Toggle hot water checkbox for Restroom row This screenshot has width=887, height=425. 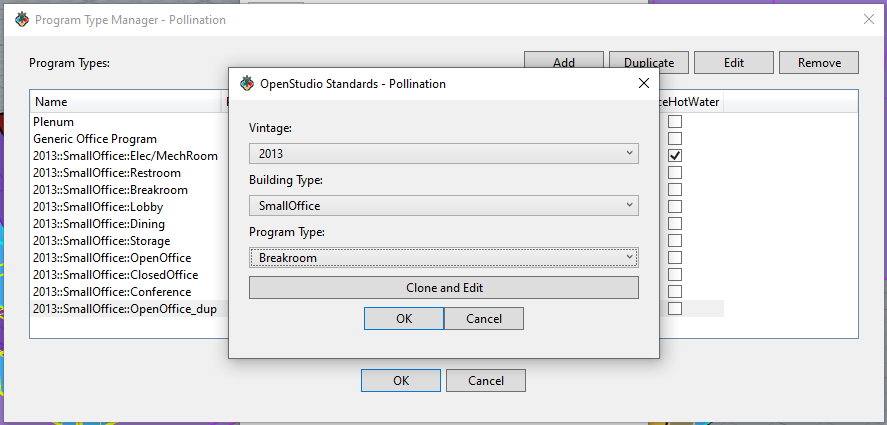tap(675, 173)
